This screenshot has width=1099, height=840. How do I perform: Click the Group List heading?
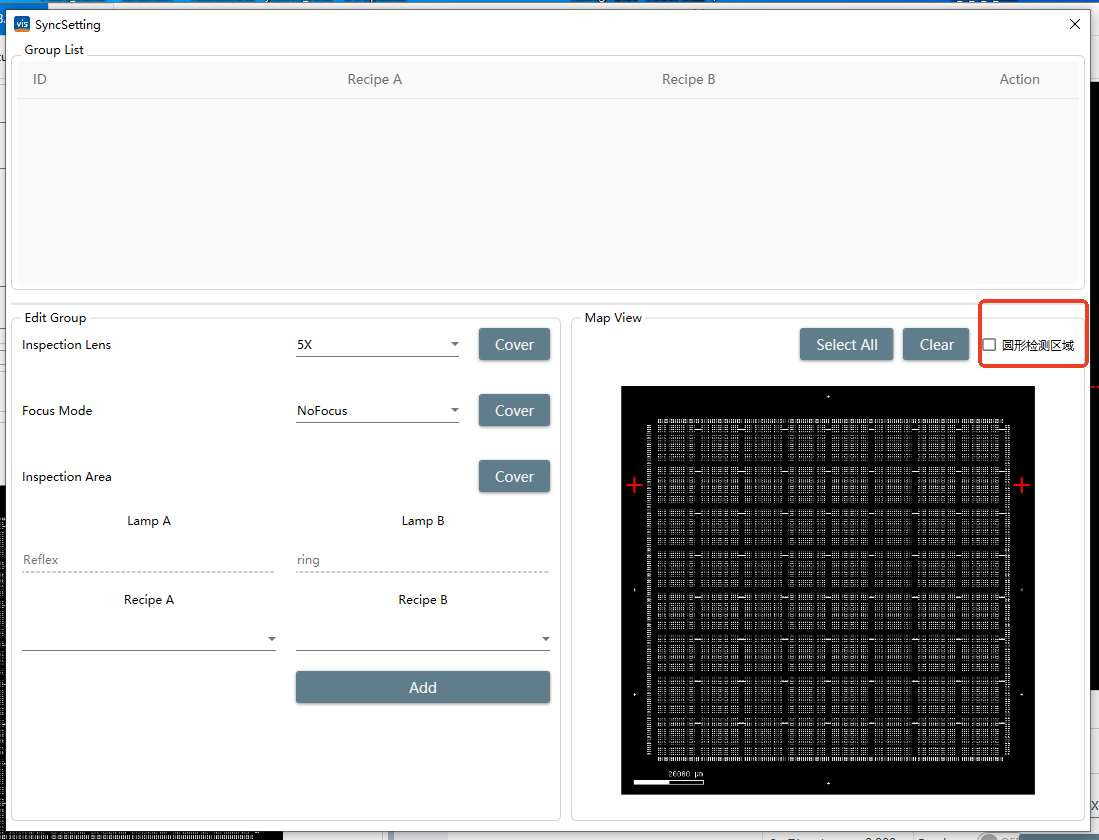[x=54, y=50]
